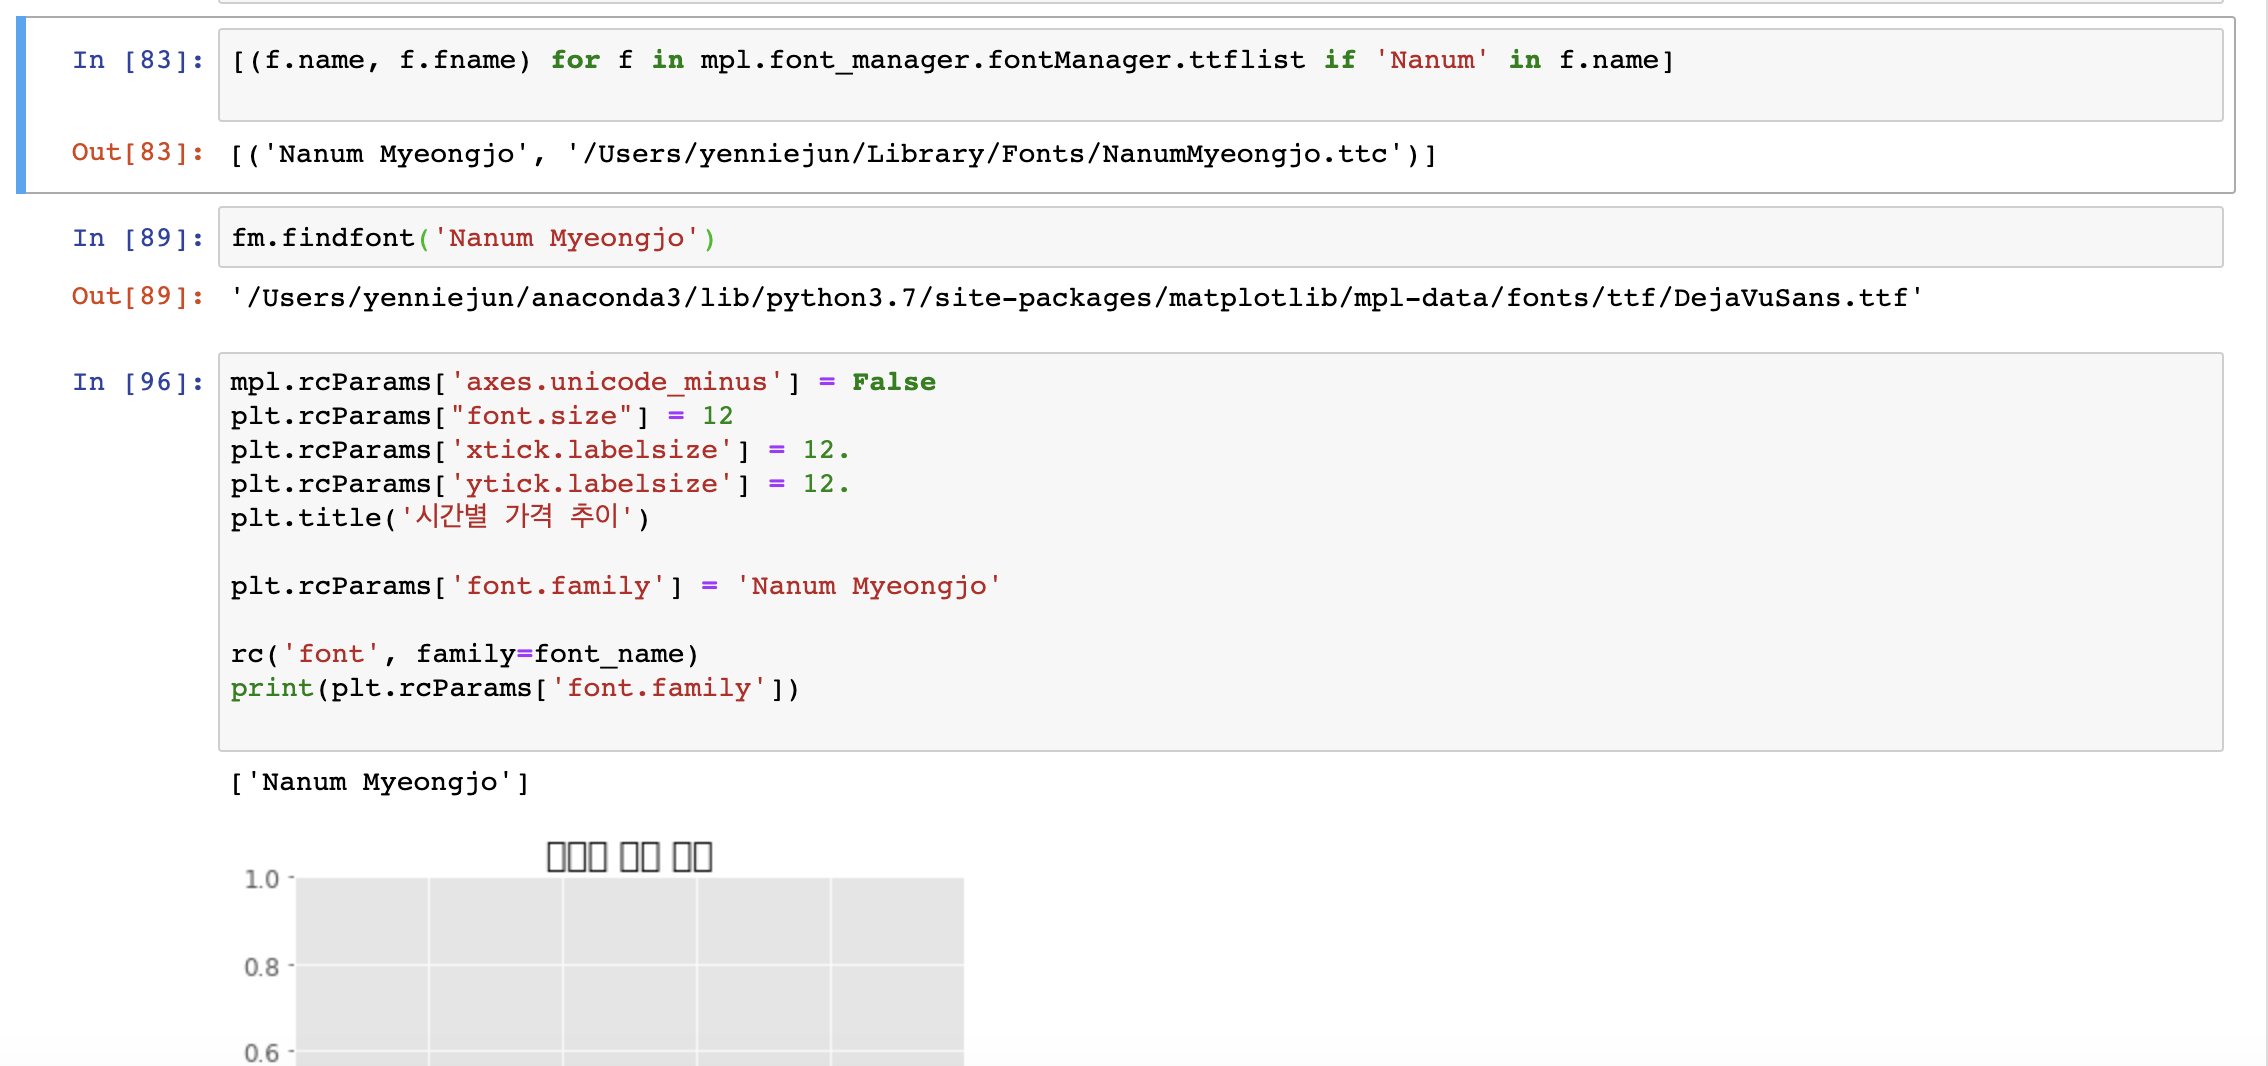Click the chart title with broken glyphs
The height and width of the screenshot is (1066, 2268).
630,854
